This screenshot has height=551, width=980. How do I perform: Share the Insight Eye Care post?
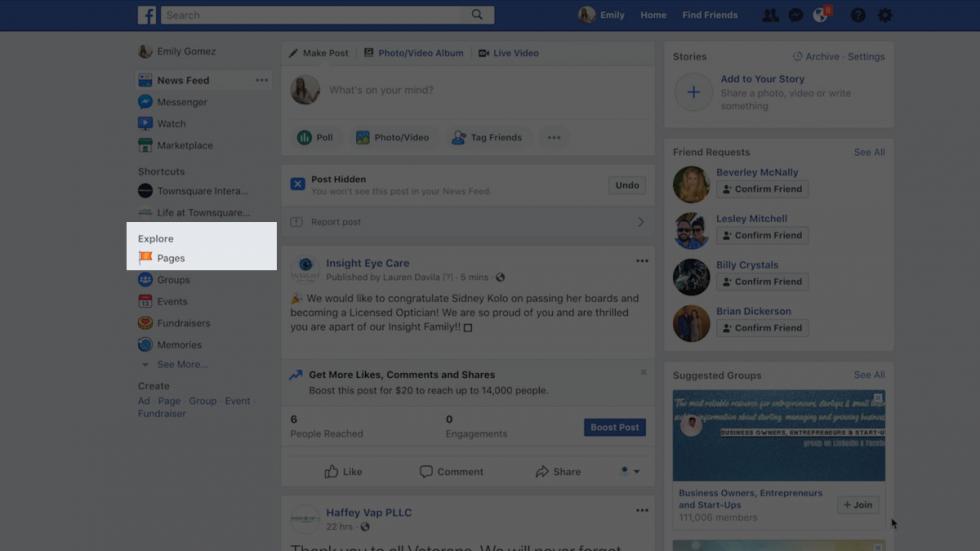click(x=558, y=472)
